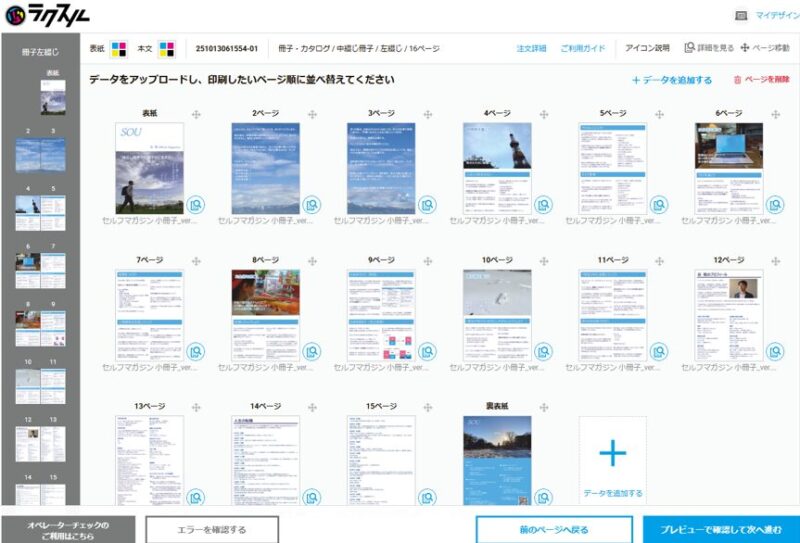
Task: Click the 表紙 CMYK color swatch
Action: (119, 49)
